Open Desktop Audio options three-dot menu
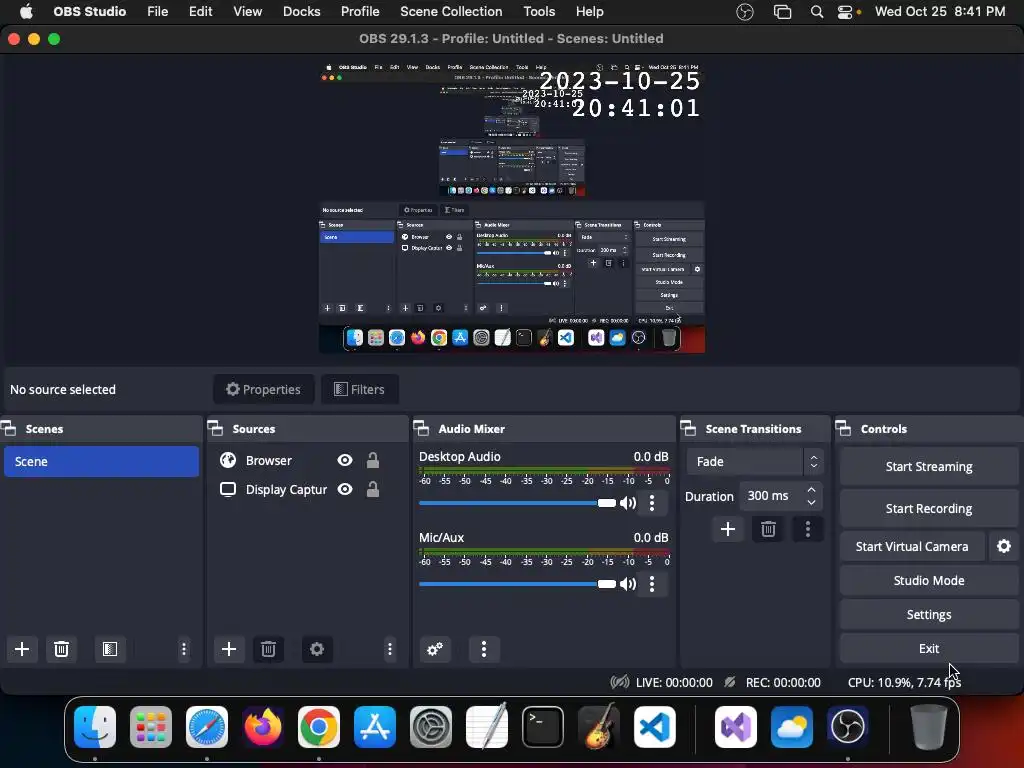Image resolution: width=1024 pixels, height=768 pixels. [x=652, y=503]
